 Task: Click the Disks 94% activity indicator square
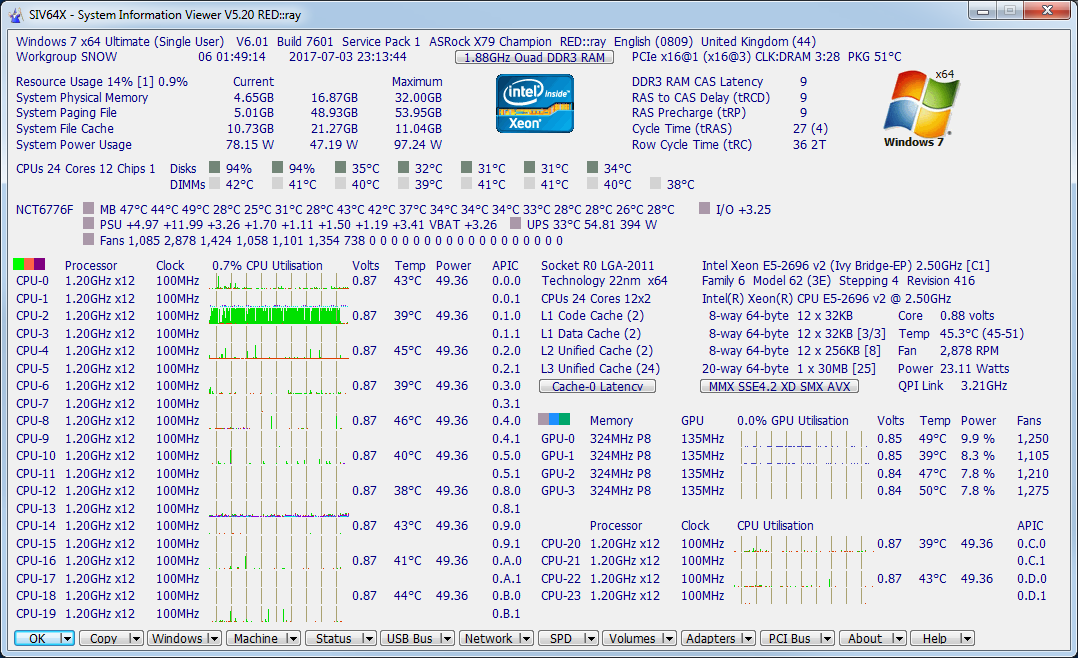click(214, 169)
